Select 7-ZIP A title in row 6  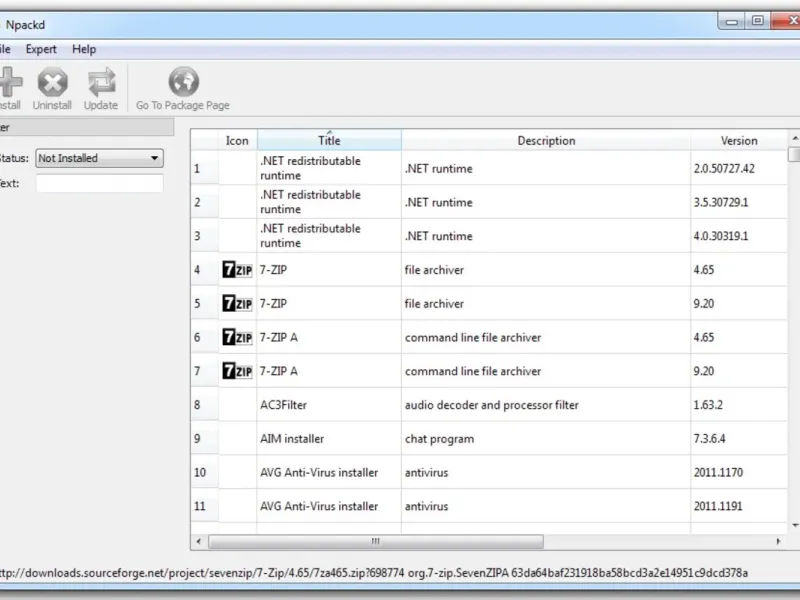[329, 337]
